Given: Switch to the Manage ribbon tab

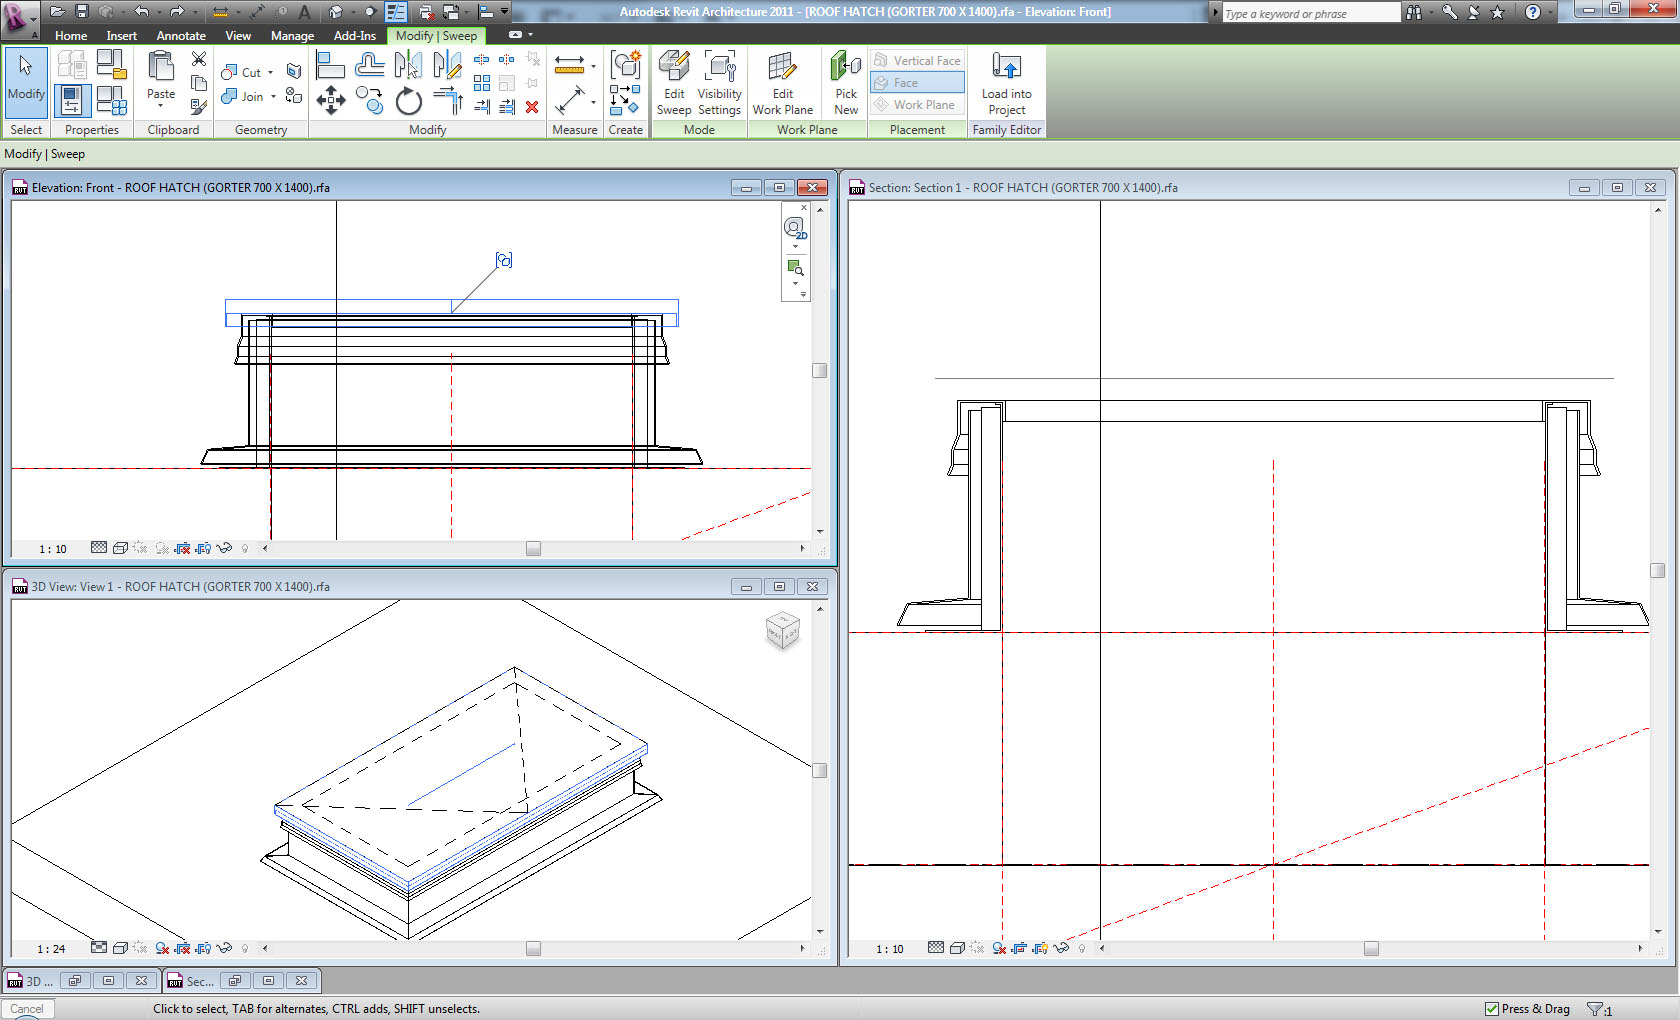Looking at the screenshot, I should pyautogui.click(x=292, y=36).
